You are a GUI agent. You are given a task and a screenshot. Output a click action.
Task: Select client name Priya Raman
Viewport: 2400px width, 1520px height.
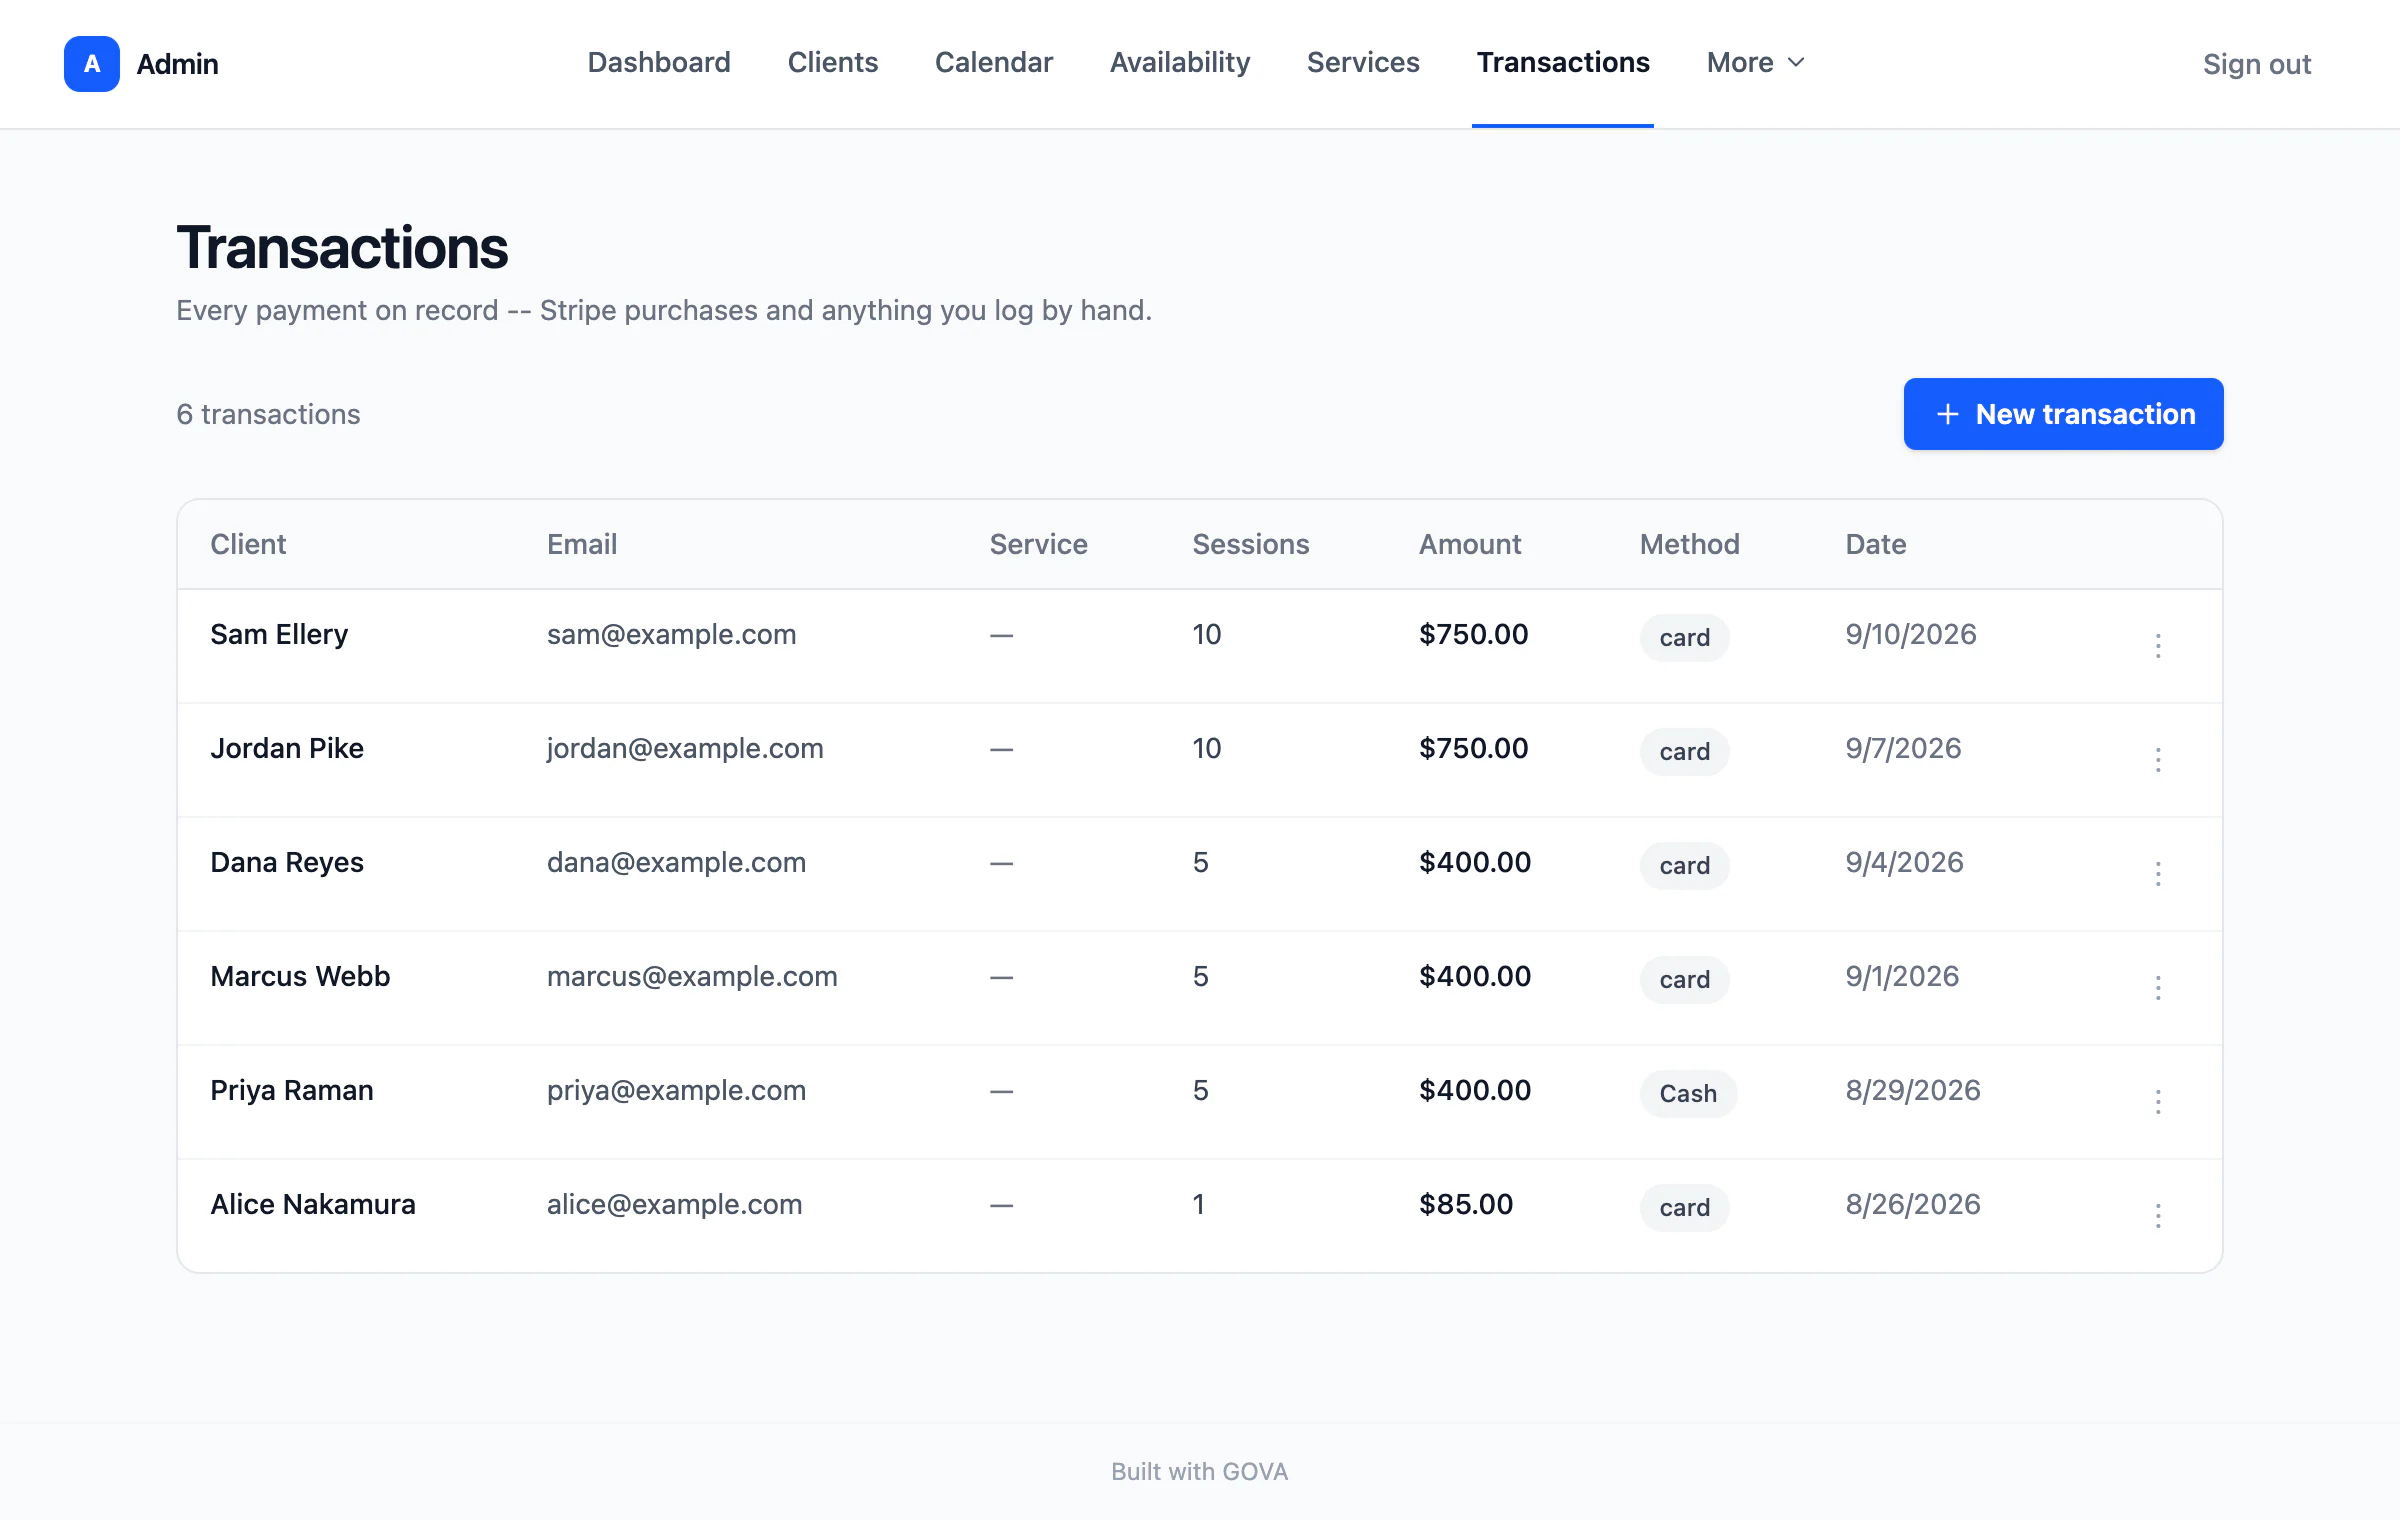point(292,1090)
